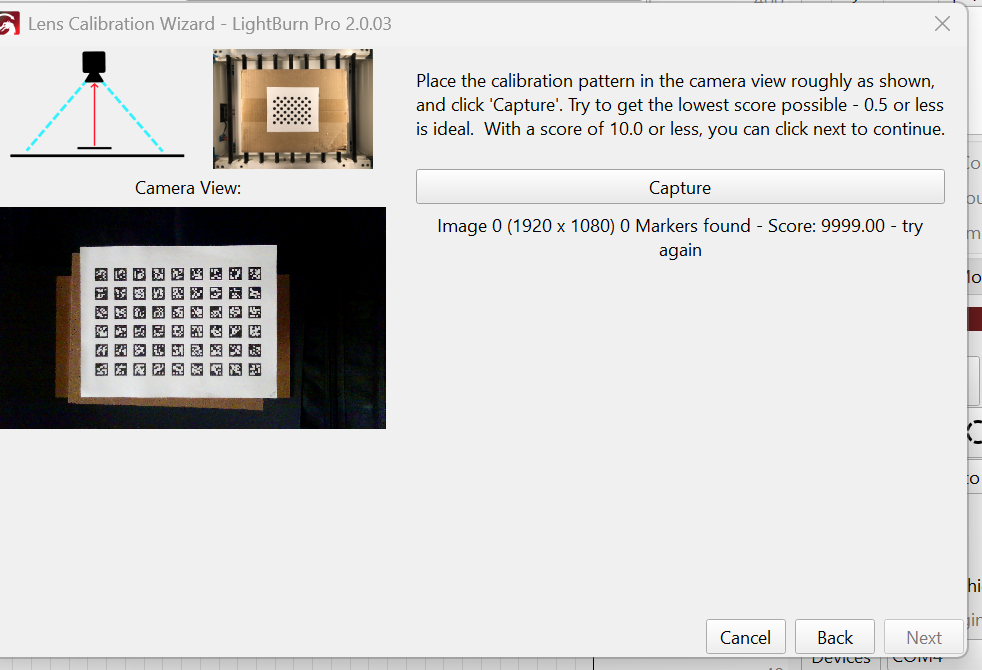The width and height of the screenshot is (982, 670).
Task: Click the black camera icon in diagram
Action: (x=95, y=67)
